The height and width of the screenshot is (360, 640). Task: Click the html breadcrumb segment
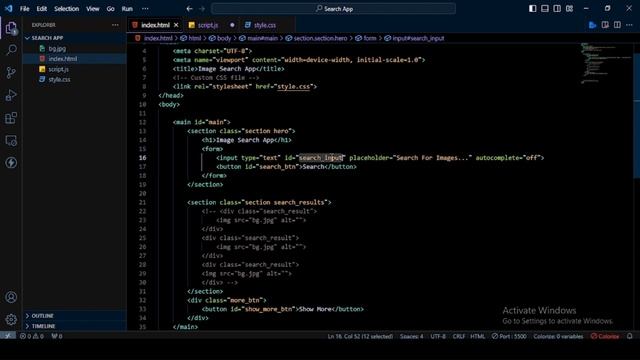191,38
